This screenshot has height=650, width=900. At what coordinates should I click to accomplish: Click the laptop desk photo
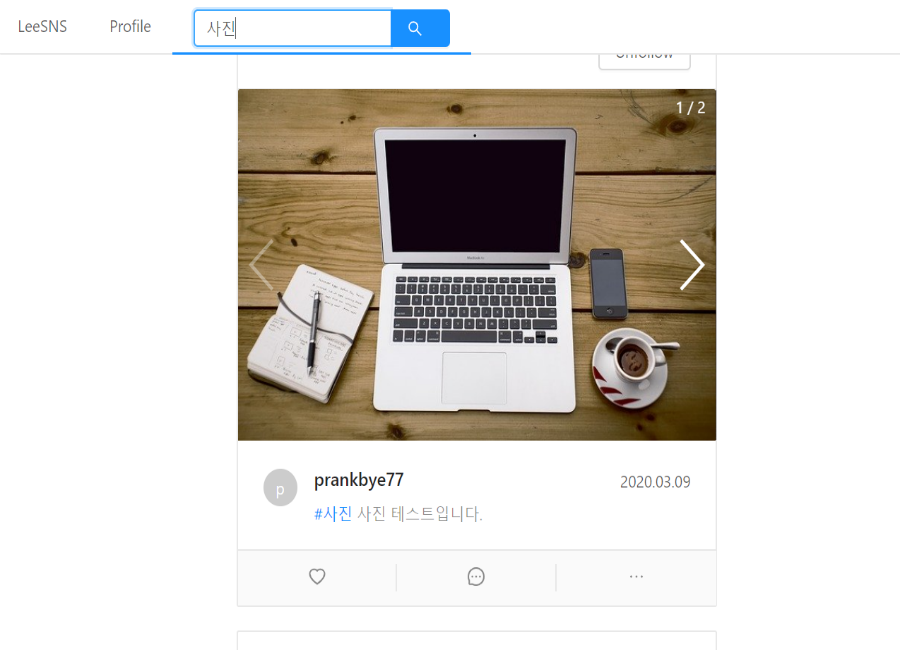tap(477, 265)
